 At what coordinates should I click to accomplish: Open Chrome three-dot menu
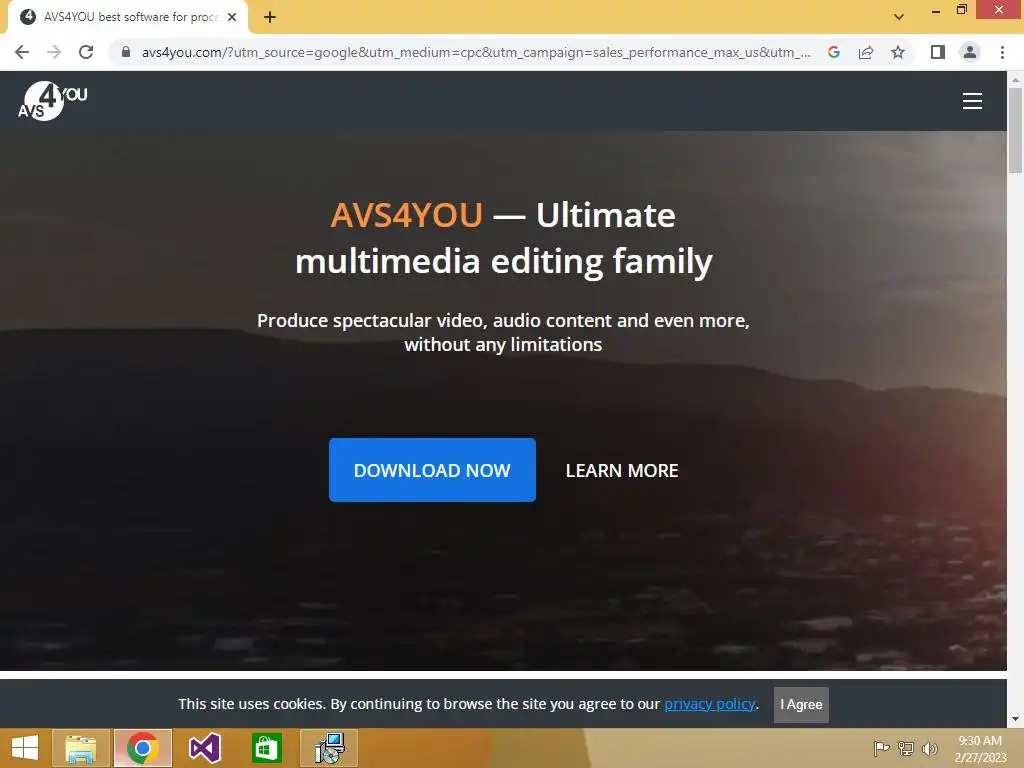1002,52
